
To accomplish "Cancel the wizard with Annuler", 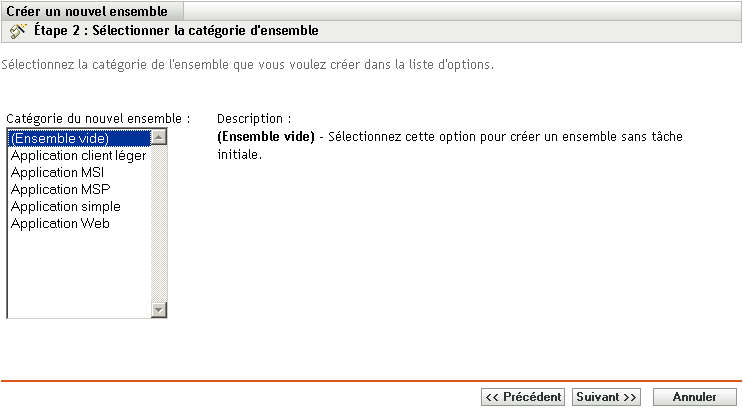I will point(694,397).
